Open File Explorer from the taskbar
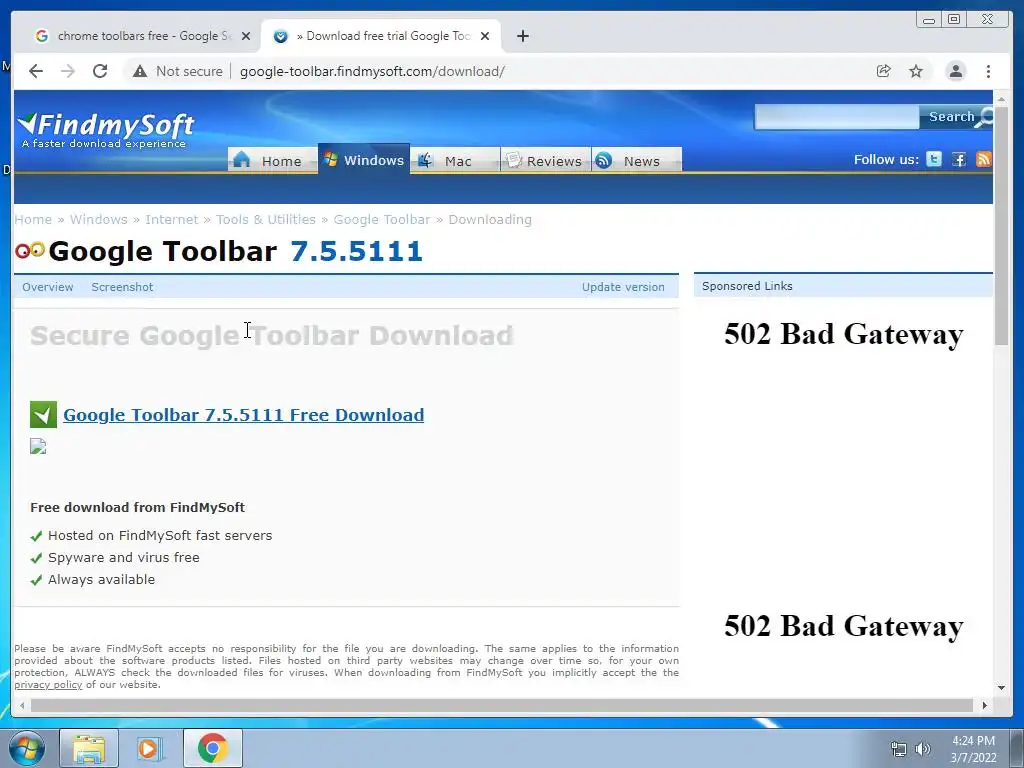The width and height of the screenshot is (1024, 768). 89,748
